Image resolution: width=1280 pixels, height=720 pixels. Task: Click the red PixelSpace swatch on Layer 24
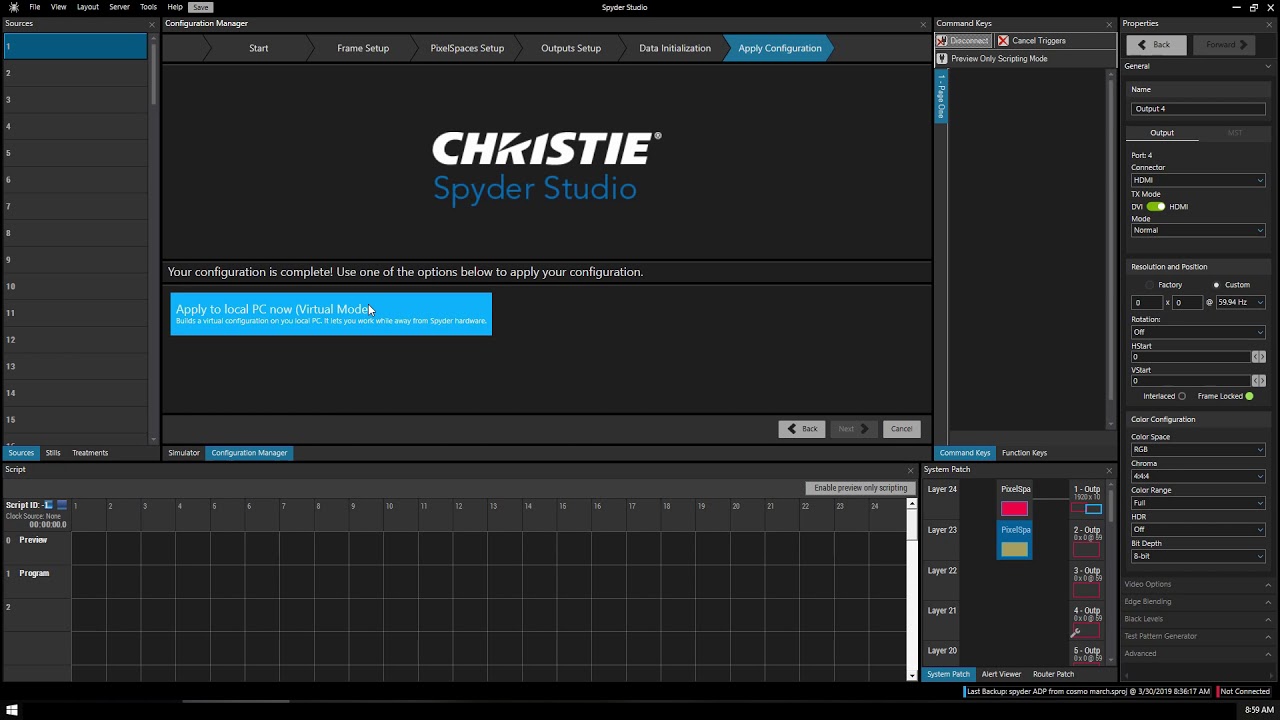(1014, 509)
